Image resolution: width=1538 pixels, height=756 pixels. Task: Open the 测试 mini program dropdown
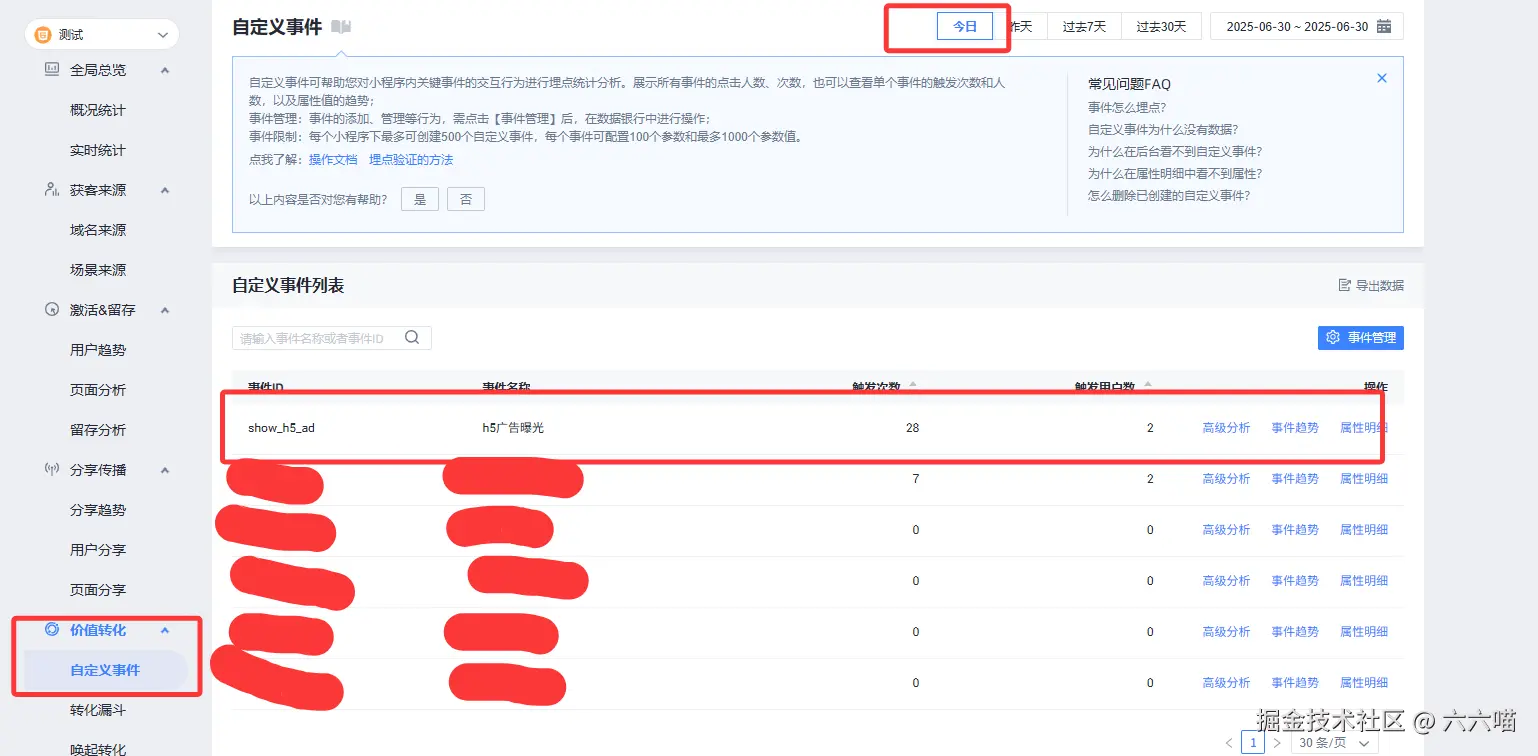(102, 35)
